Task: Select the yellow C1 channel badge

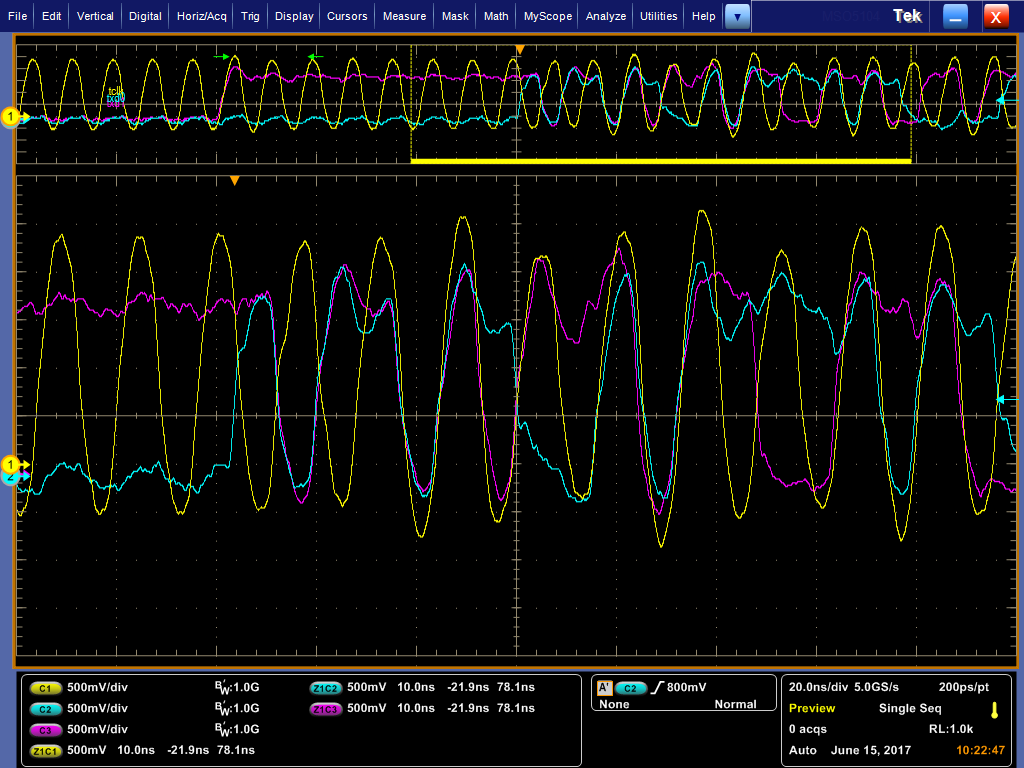Action: pyautogui.click(x=45, y=688)
